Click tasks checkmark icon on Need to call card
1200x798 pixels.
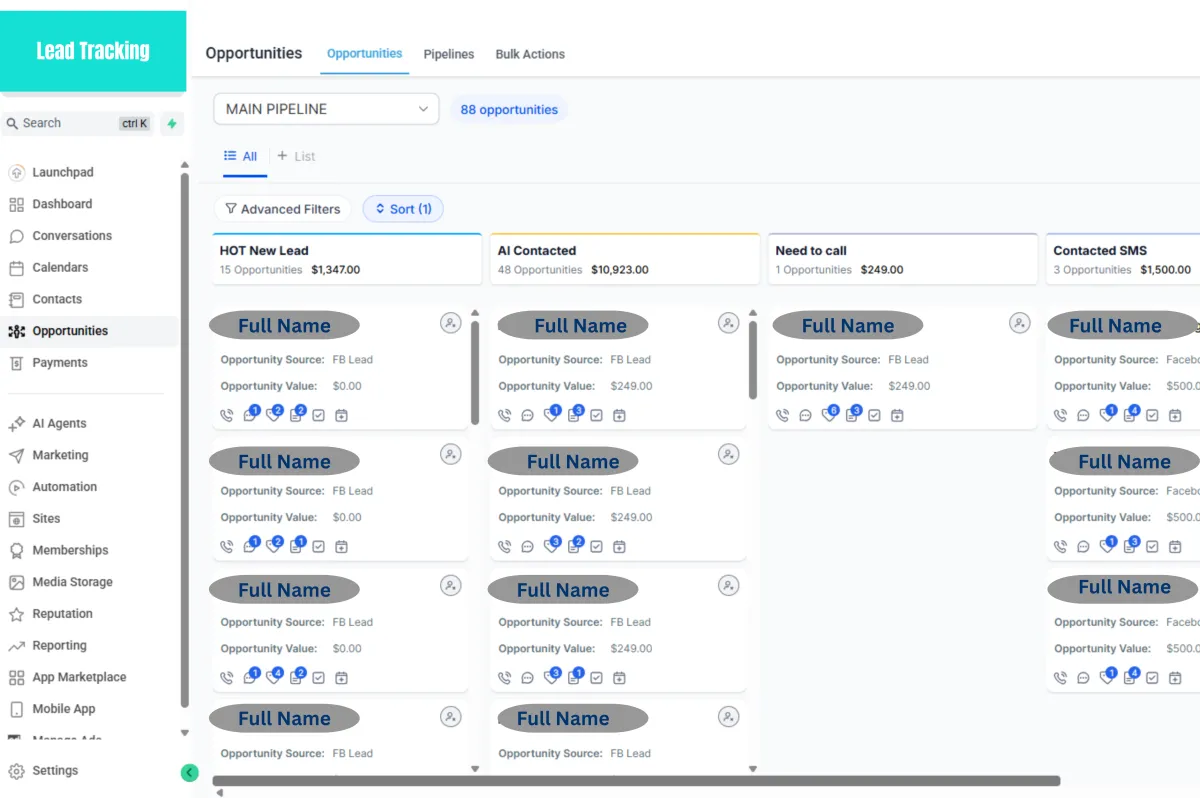[874, 415]
